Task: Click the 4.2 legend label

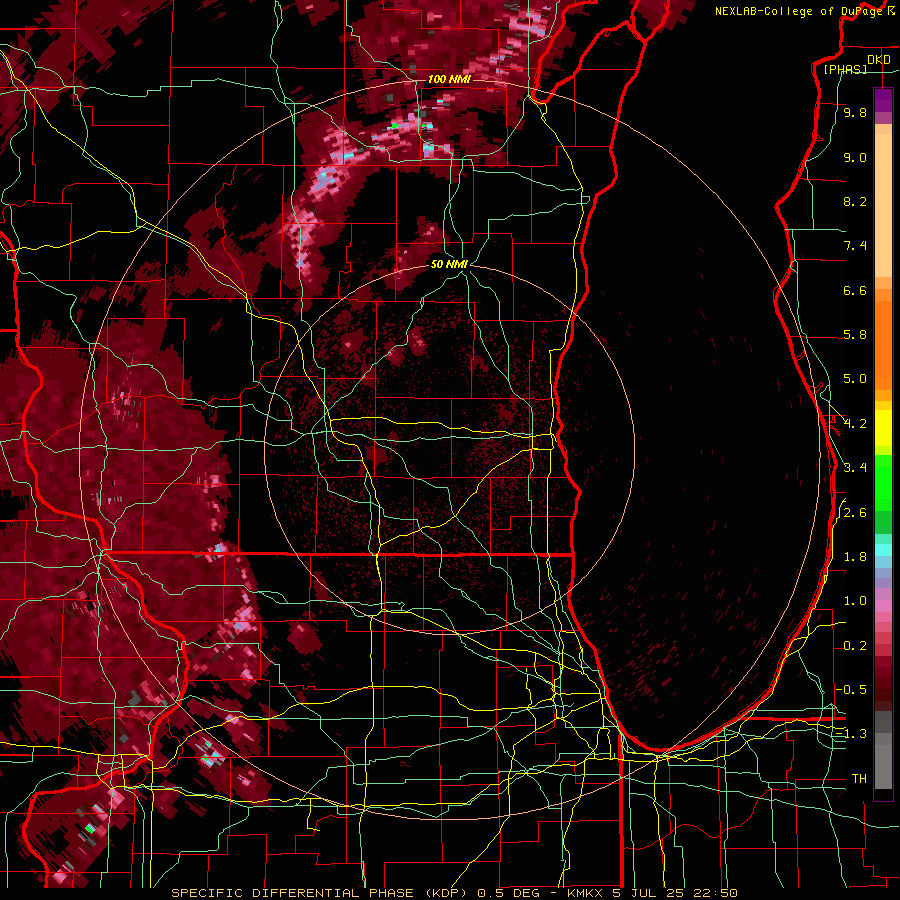Action: point(855,424)
